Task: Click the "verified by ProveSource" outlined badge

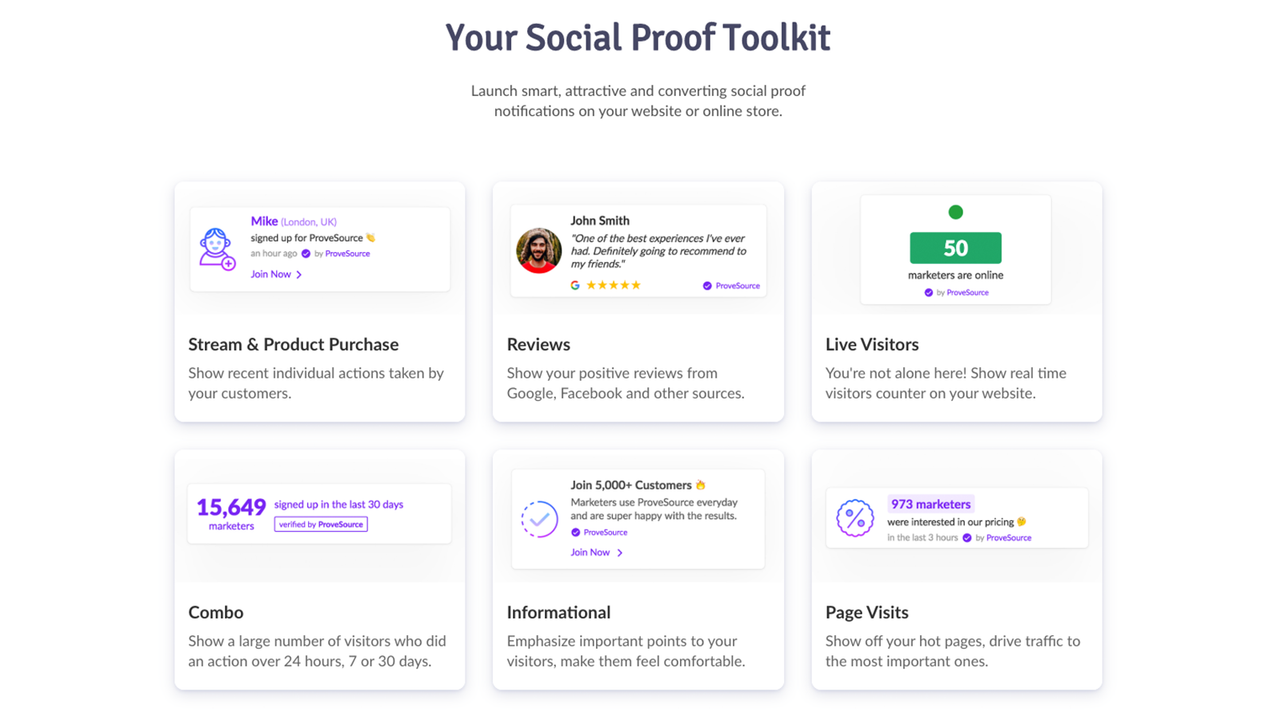Action: 321,524
